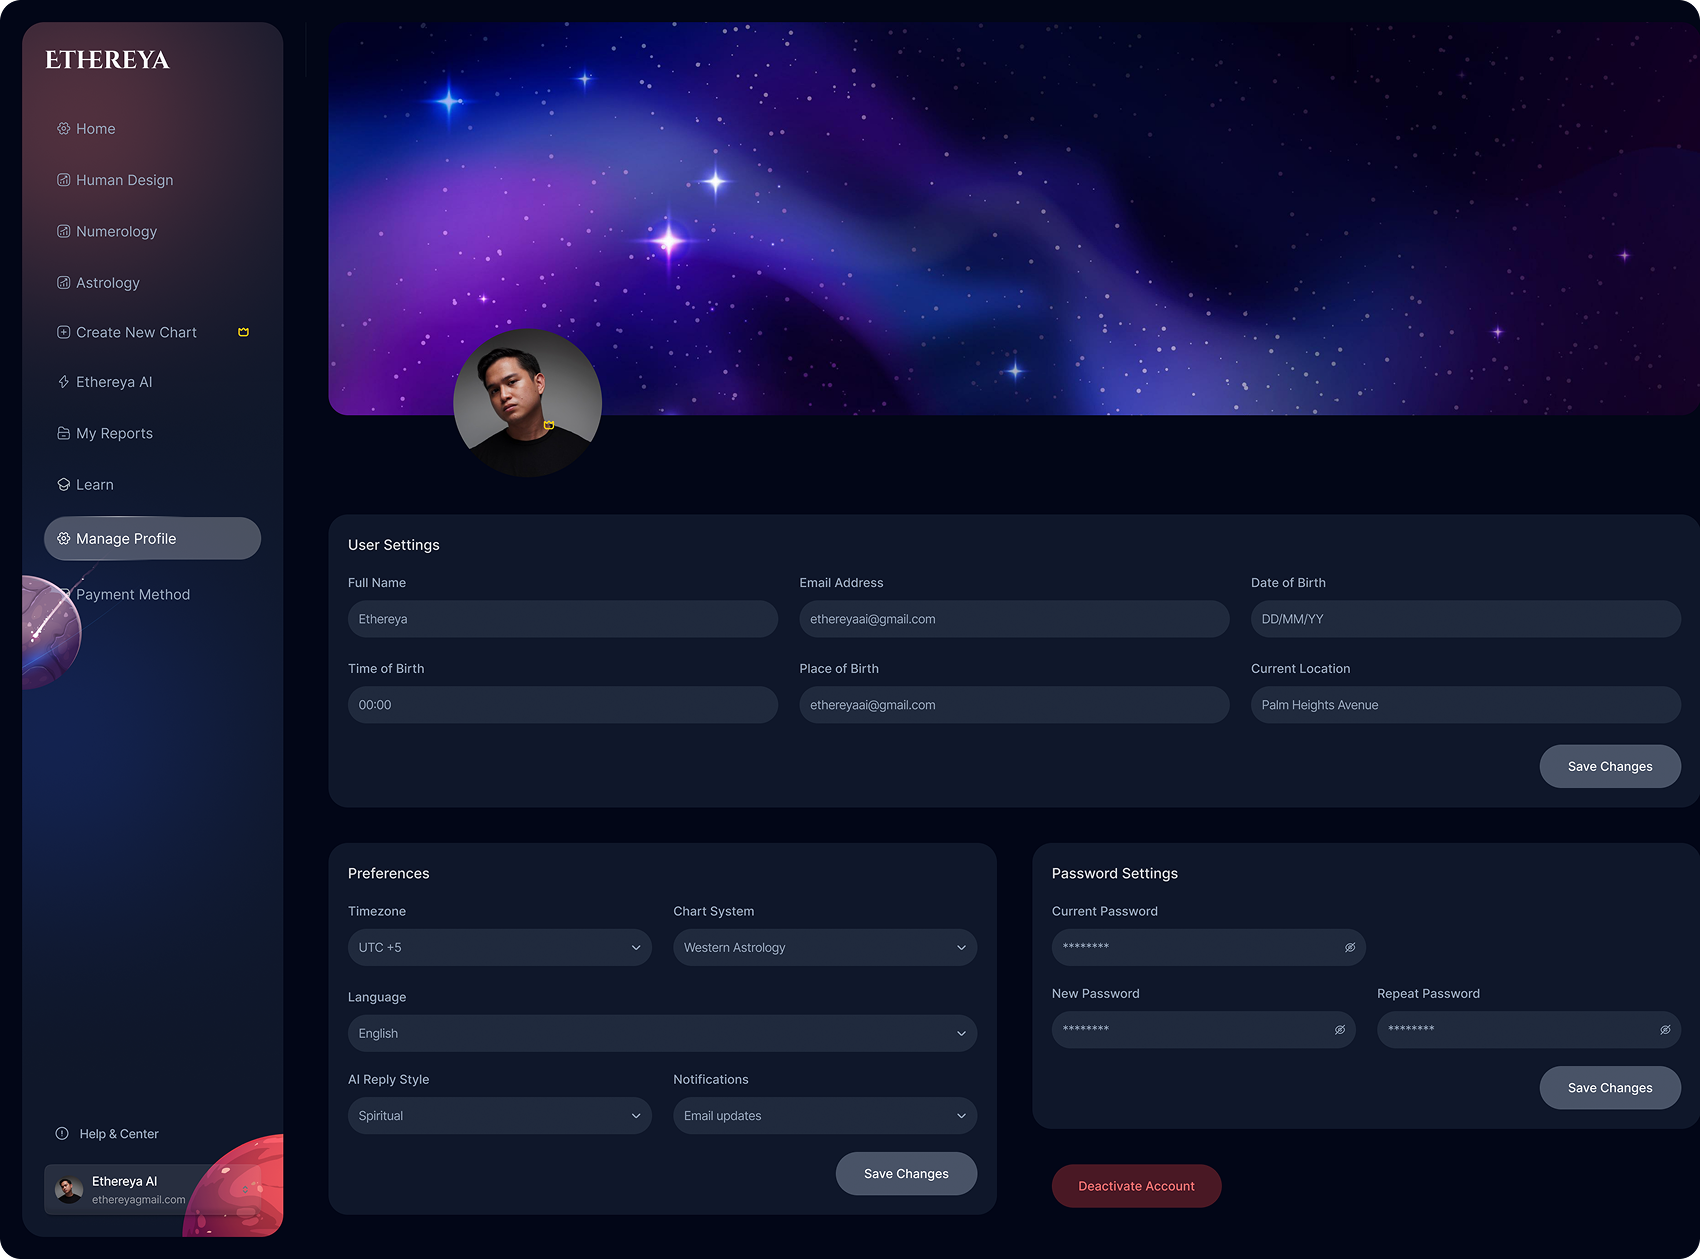The height and width of the screenshot is (1260, 1700).
Task: Open the Chart System dropdown
Action: [x=825, y=948]
